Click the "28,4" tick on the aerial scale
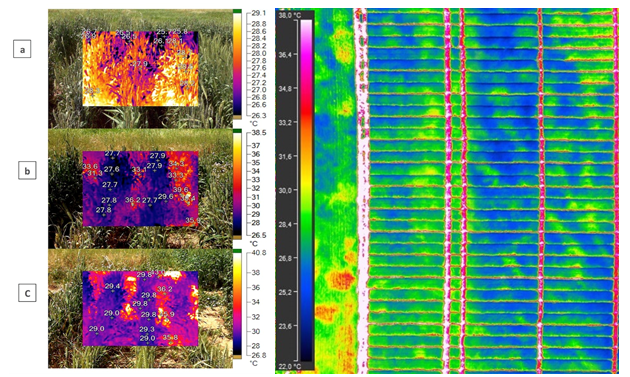The image size is (630, 377). 286,224
